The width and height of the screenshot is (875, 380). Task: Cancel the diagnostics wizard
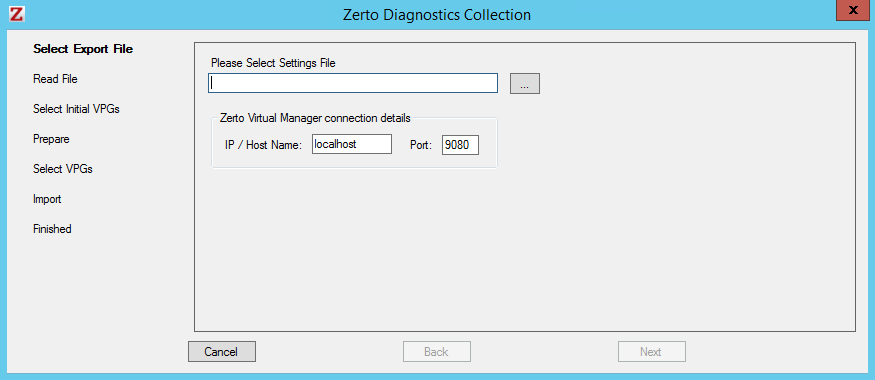point(222,352)
